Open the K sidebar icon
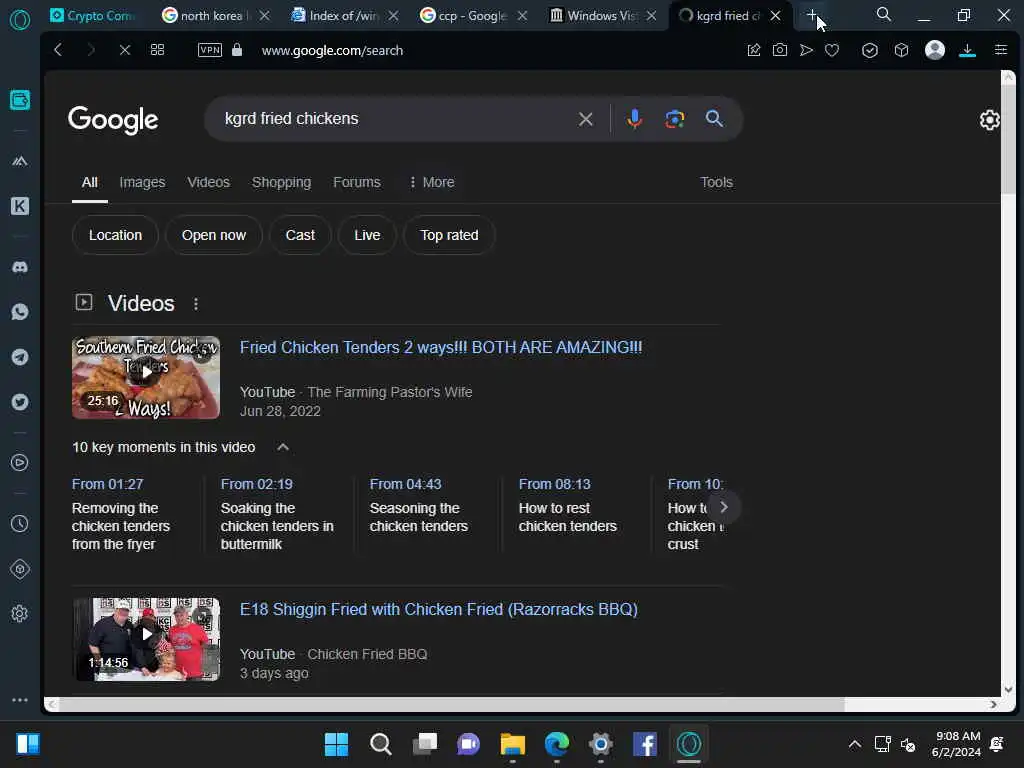The height and width of the screenshot is (768, 1024). (20, 206)
